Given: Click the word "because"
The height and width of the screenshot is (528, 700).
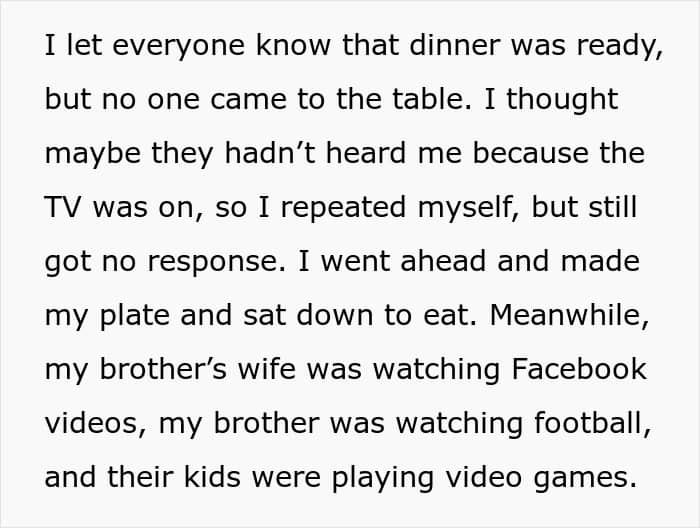Looking at the screenshot, I should pyautogui.click(x=530, y=153).
